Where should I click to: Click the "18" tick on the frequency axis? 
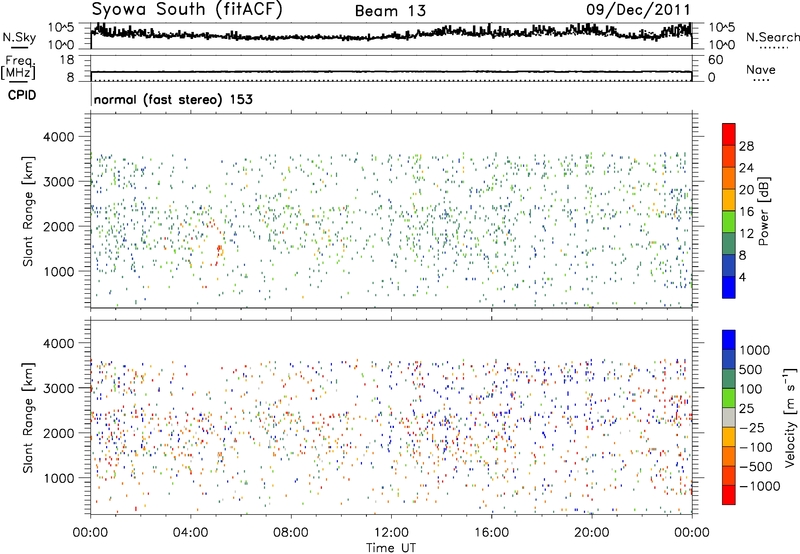(x=67, y=60)
